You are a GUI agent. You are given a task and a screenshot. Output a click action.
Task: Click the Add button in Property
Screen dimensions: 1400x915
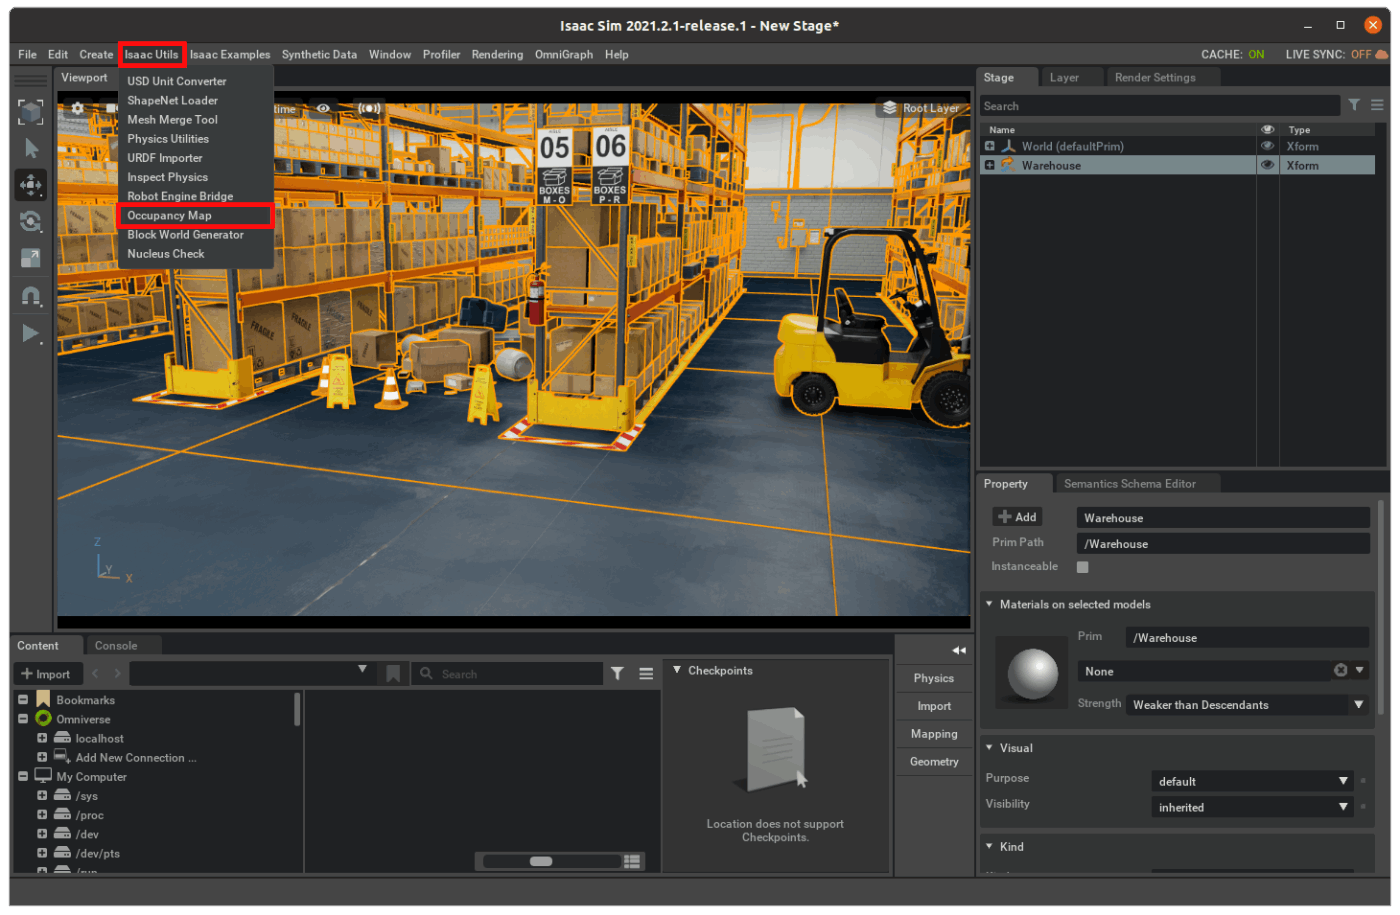pyautogui.click(x=1018, y=517)
